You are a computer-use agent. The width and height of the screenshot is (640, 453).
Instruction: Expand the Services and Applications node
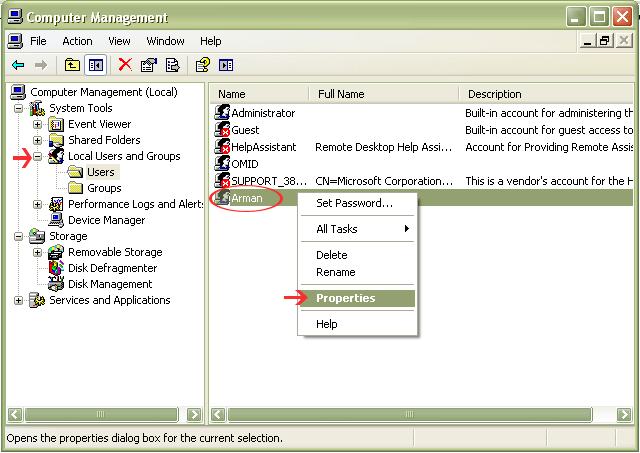click(x=19, y=300)
